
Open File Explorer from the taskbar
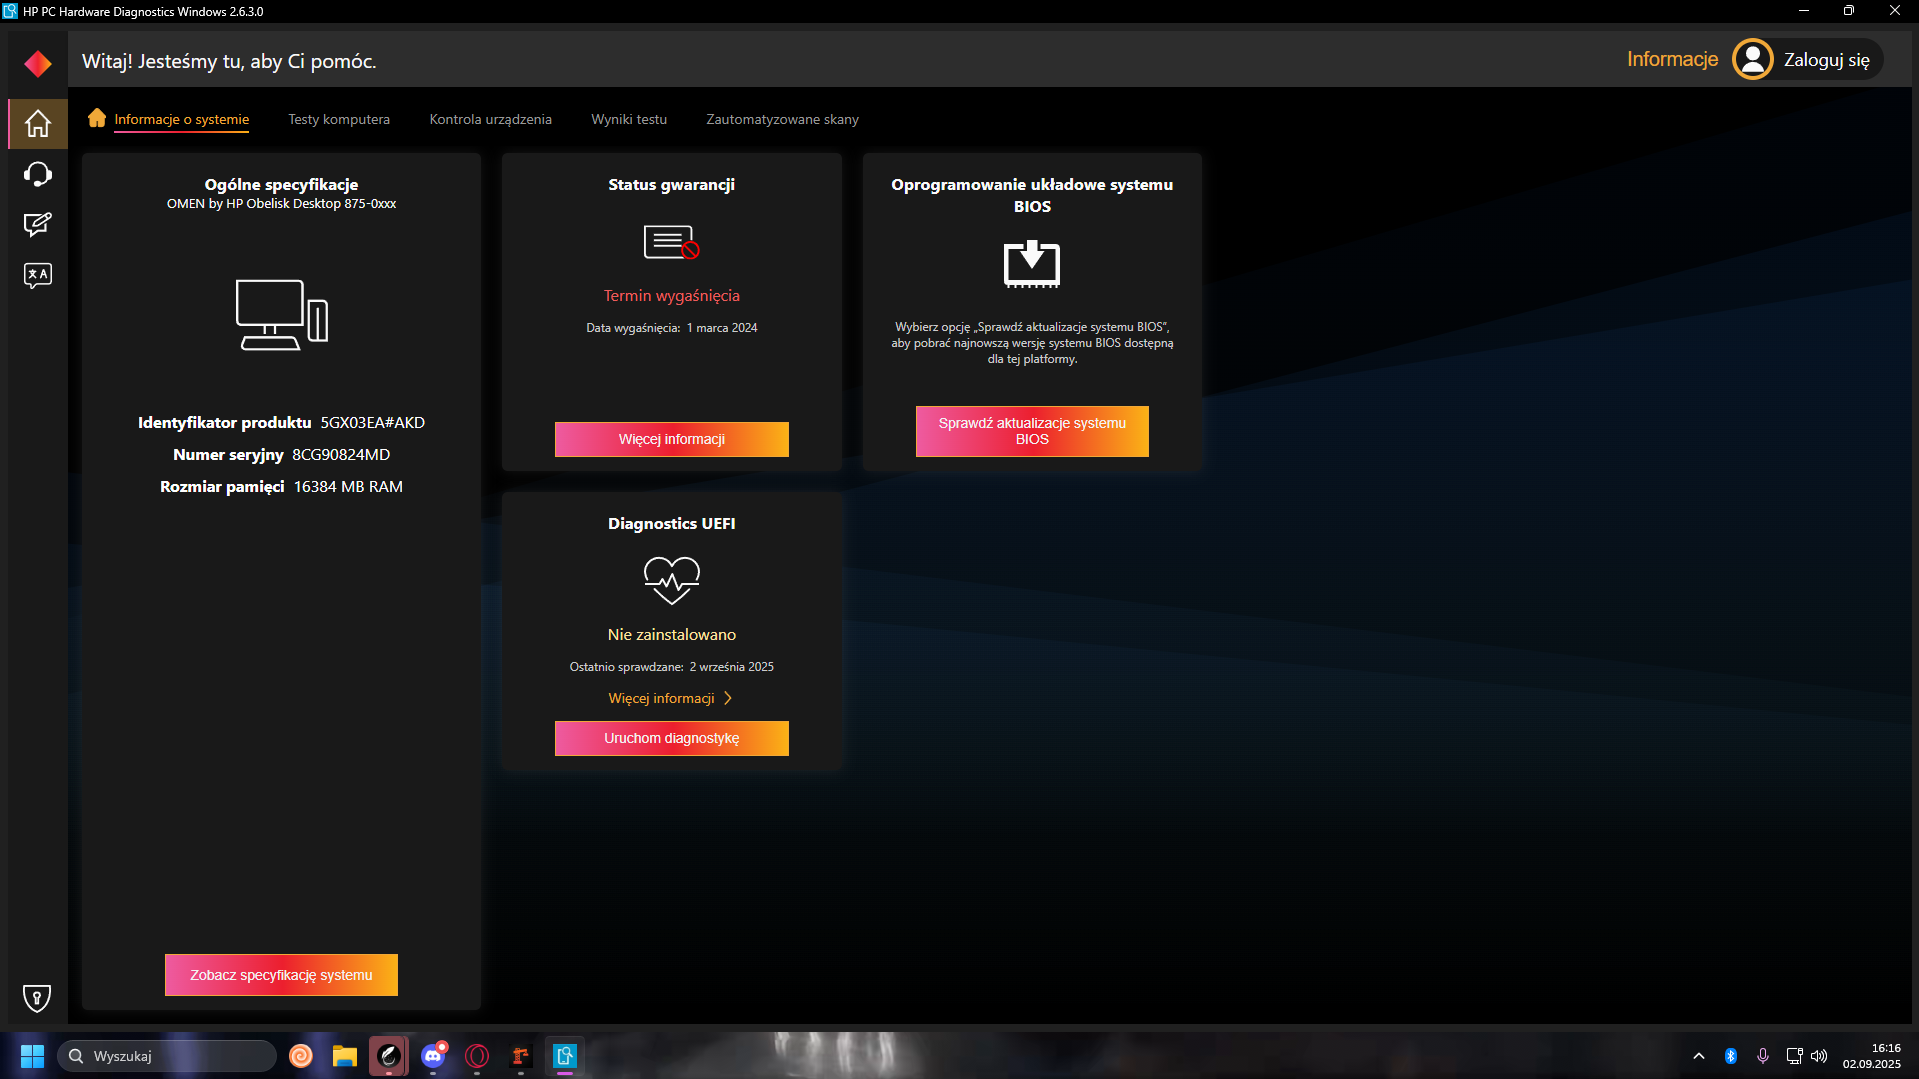[345, 1056]
